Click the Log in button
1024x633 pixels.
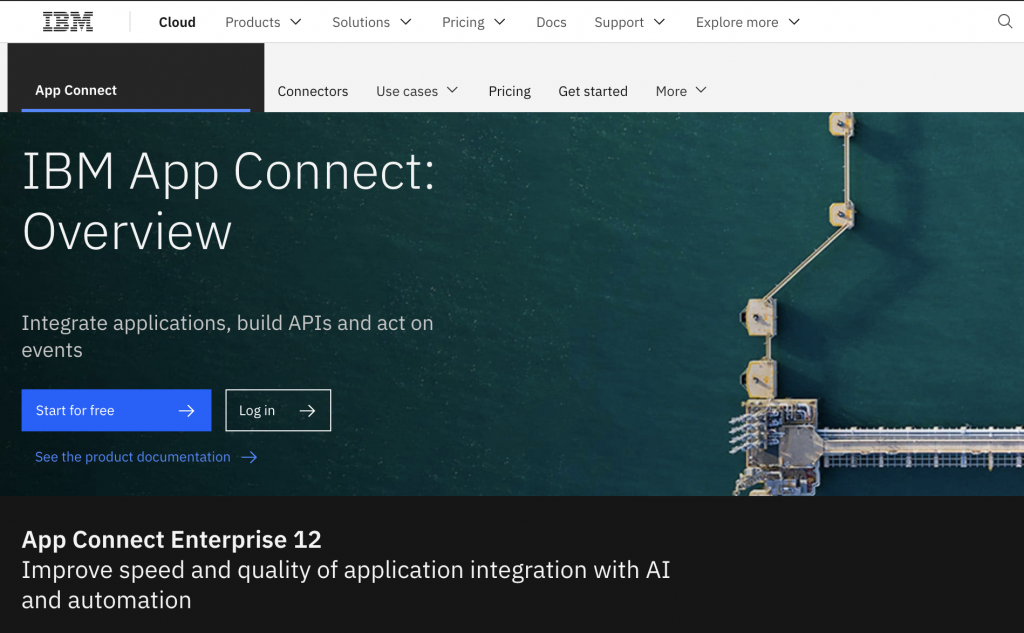pyautogui.click(x=278, y=410)
